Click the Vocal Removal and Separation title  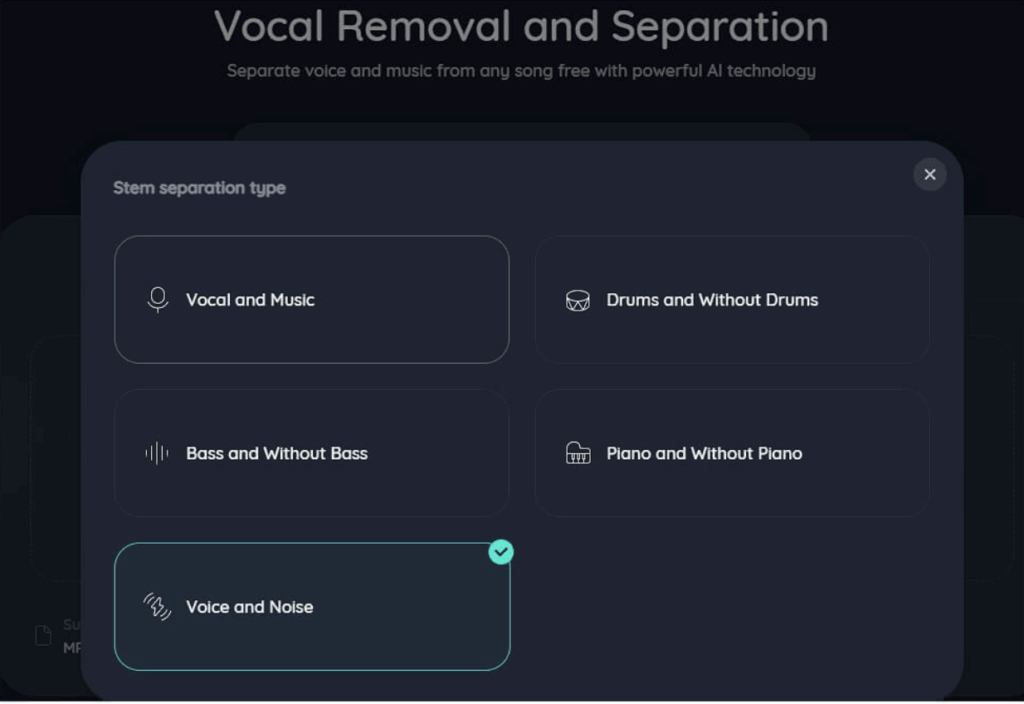coord(521,27)
